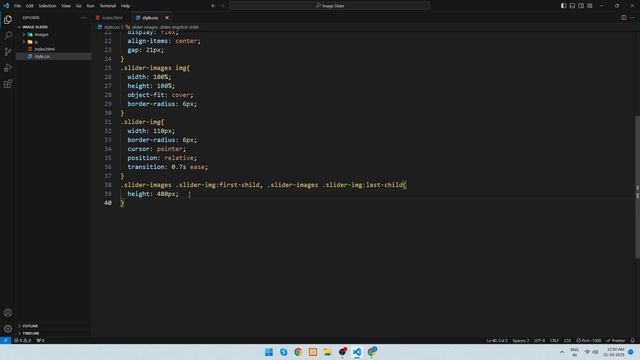Click line number 31 in gutter
This screenshot has width=640, height=360.
pos(108,122)
